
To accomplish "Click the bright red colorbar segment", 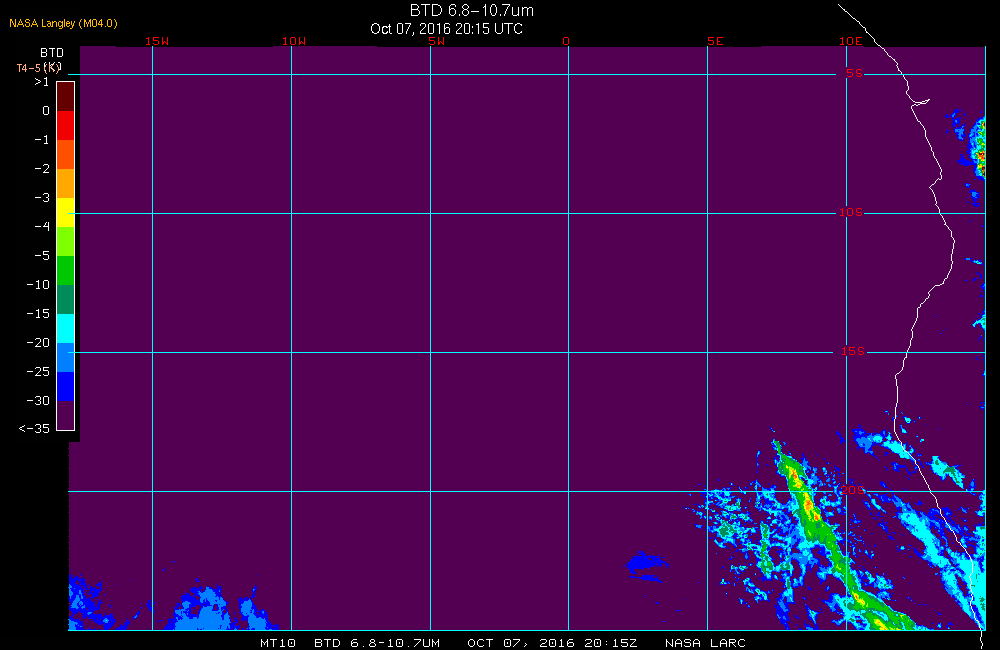I will point(66,125).
